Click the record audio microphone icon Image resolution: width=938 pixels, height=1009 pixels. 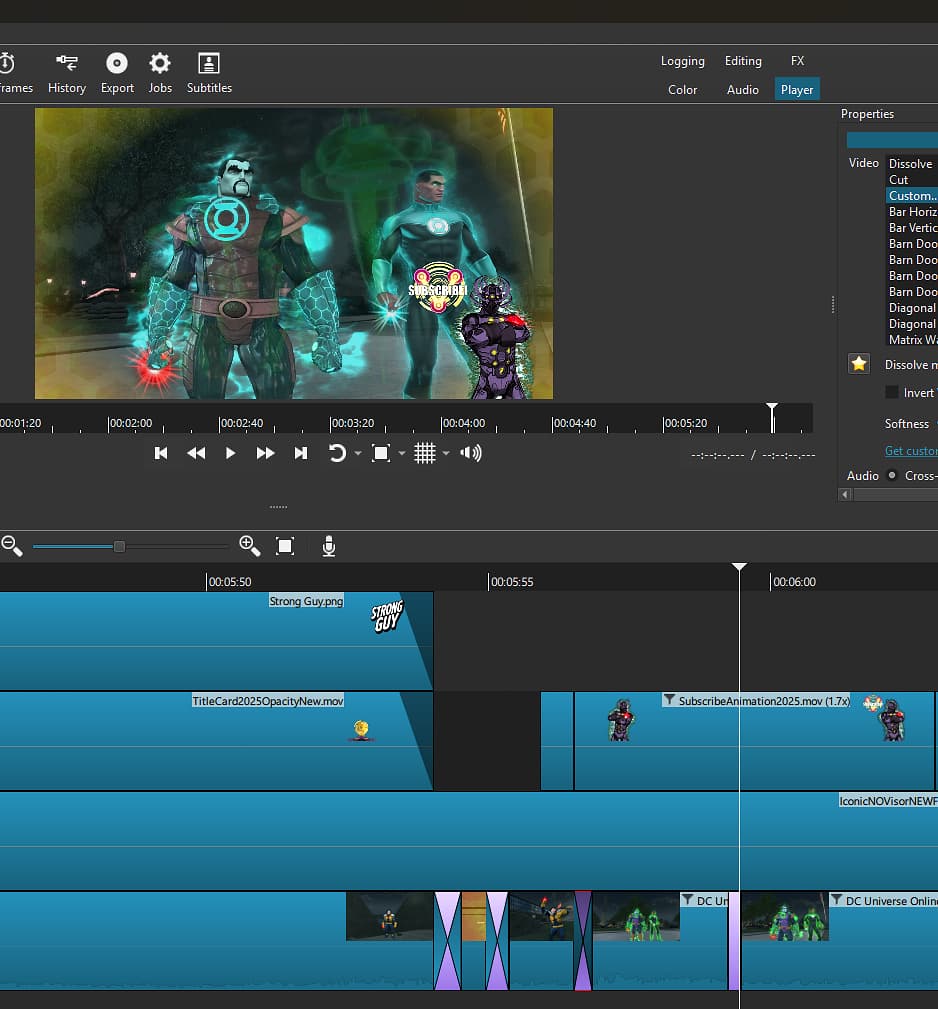click(329, 546)
